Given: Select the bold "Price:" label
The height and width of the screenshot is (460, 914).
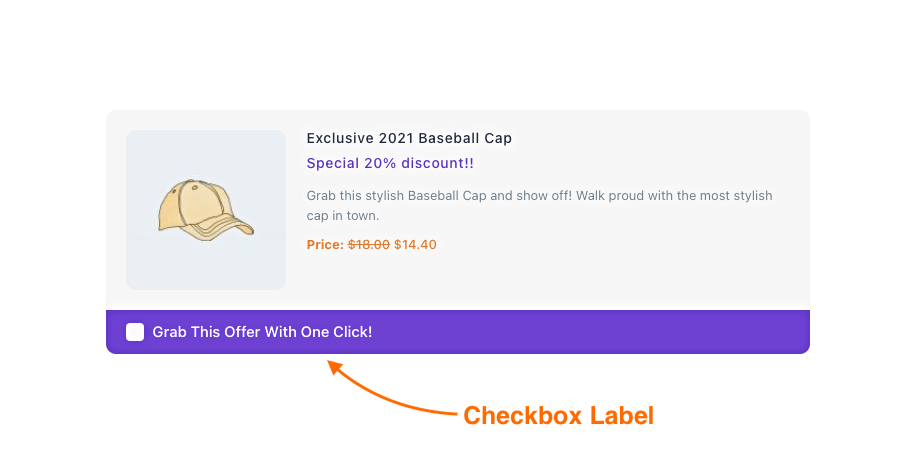Looking at the screenshot, I should (325, 244).
